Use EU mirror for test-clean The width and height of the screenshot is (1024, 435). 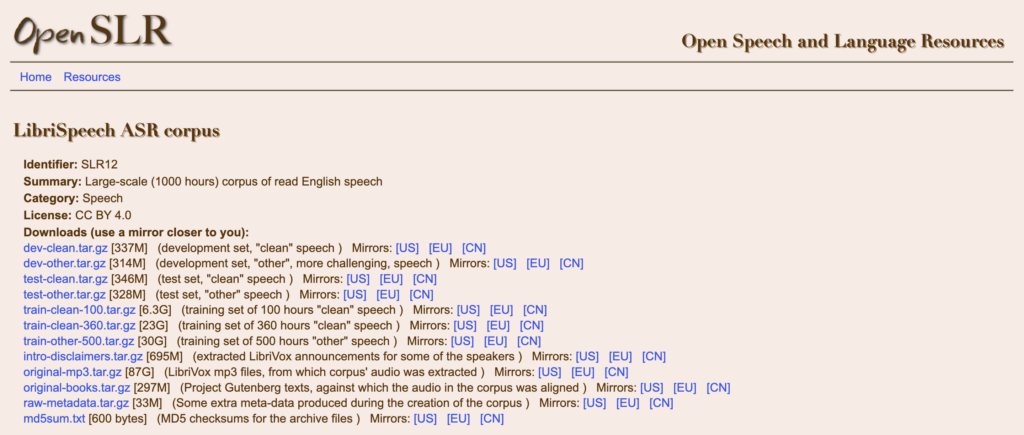tap(391, 280)
